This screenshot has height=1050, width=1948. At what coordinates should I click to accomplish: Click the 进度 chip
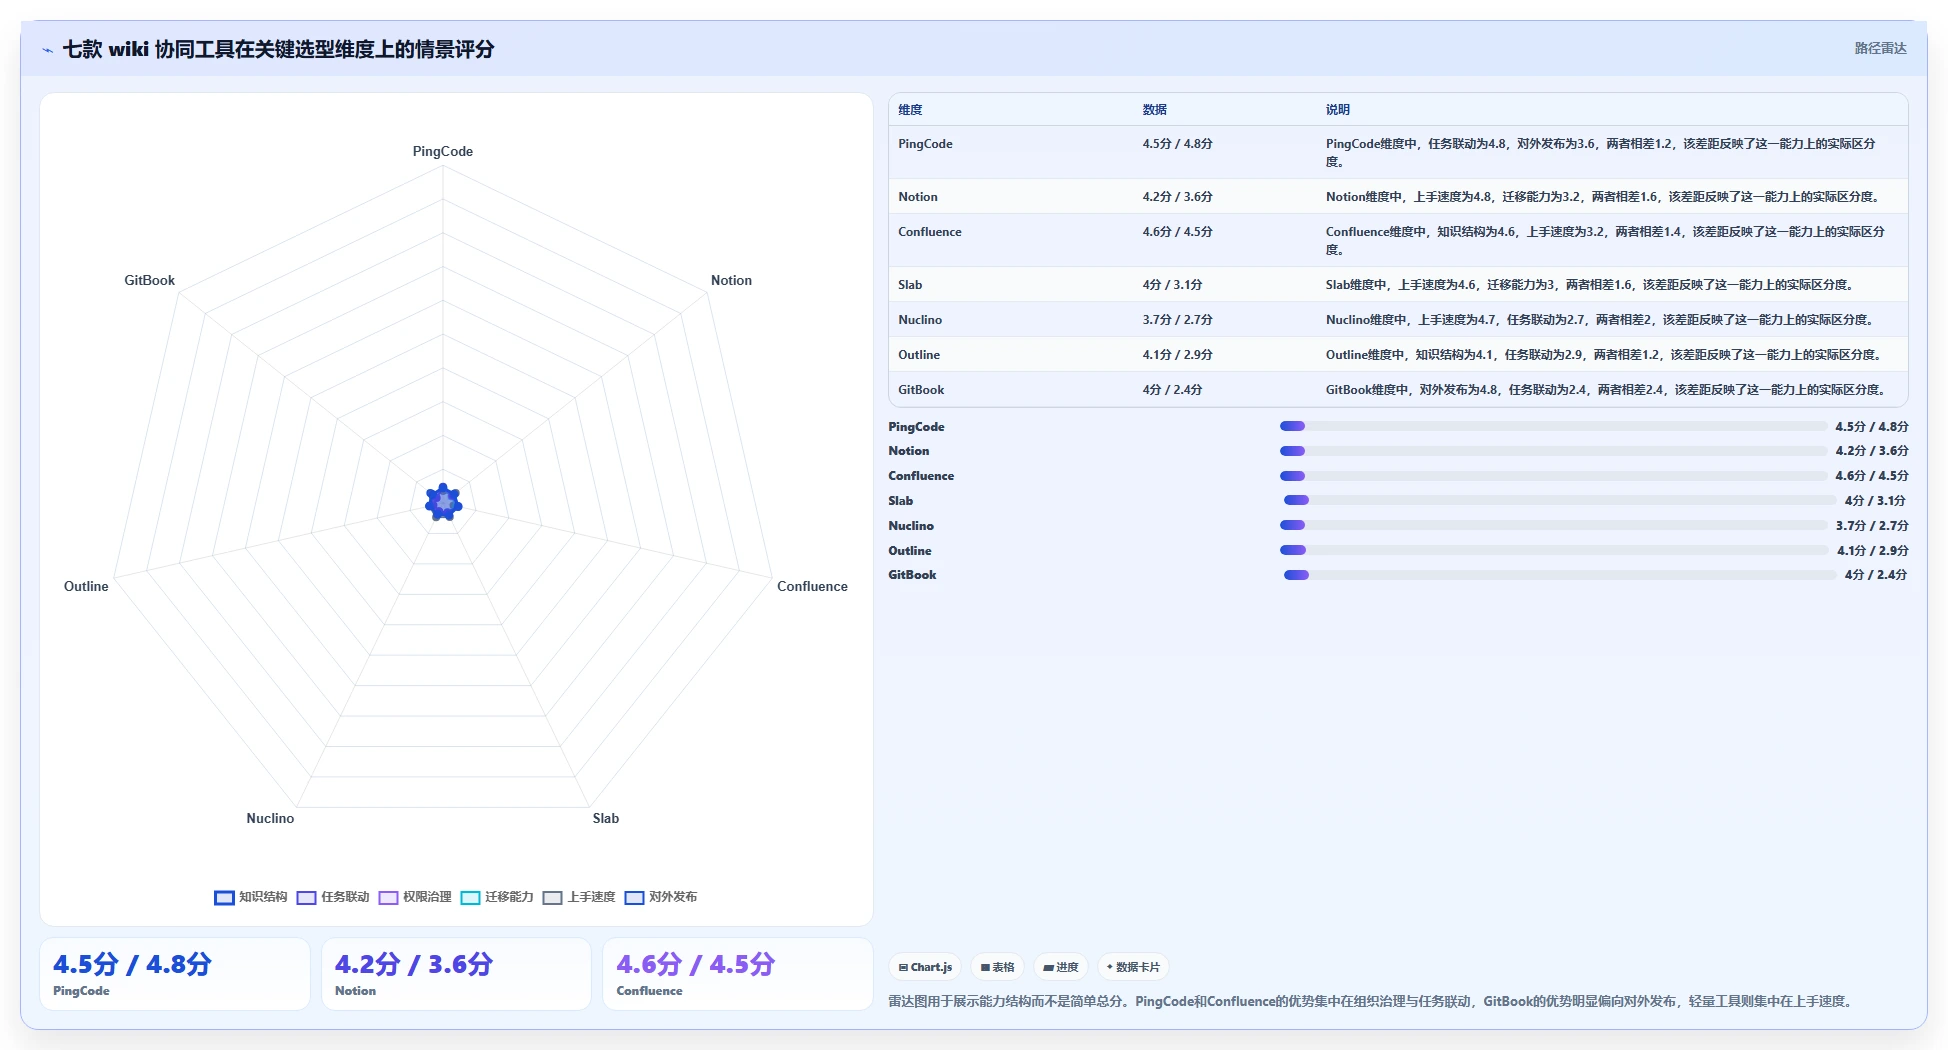click(x=1061, y=967)
